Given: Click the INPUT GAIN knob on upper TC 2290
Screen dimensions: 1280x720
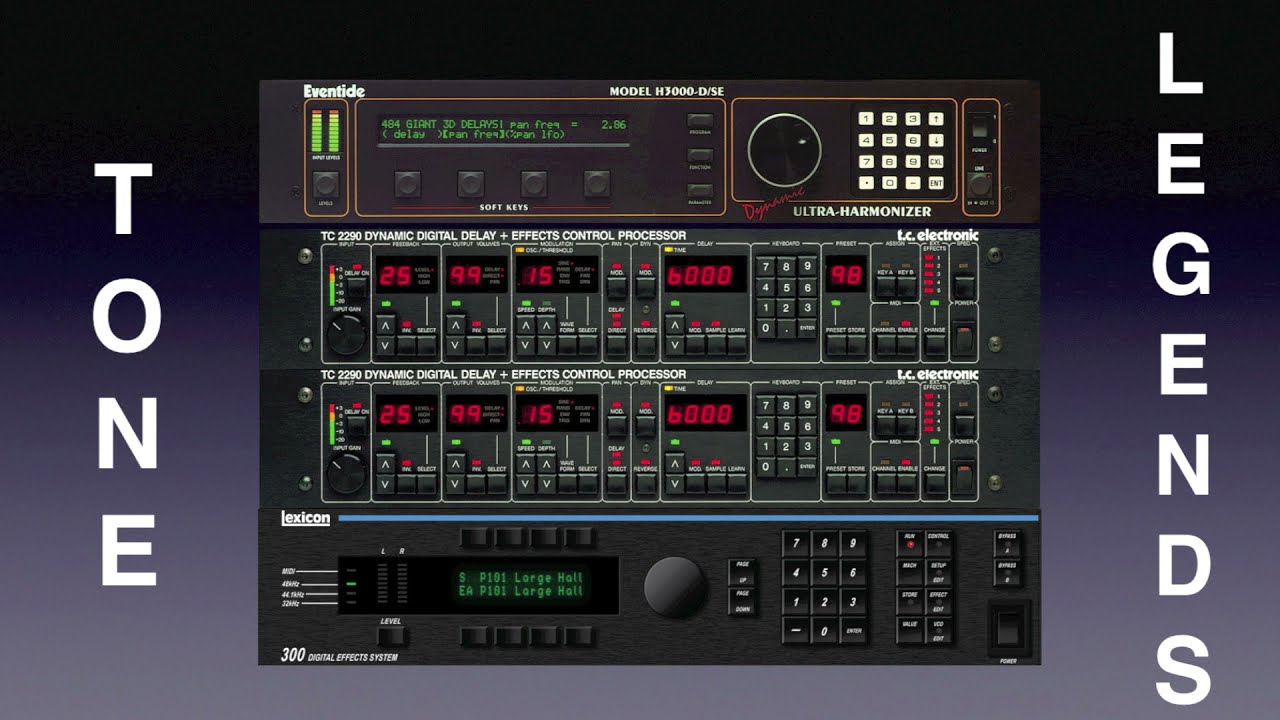Looking at the screenshot, I should click(346, 335).
